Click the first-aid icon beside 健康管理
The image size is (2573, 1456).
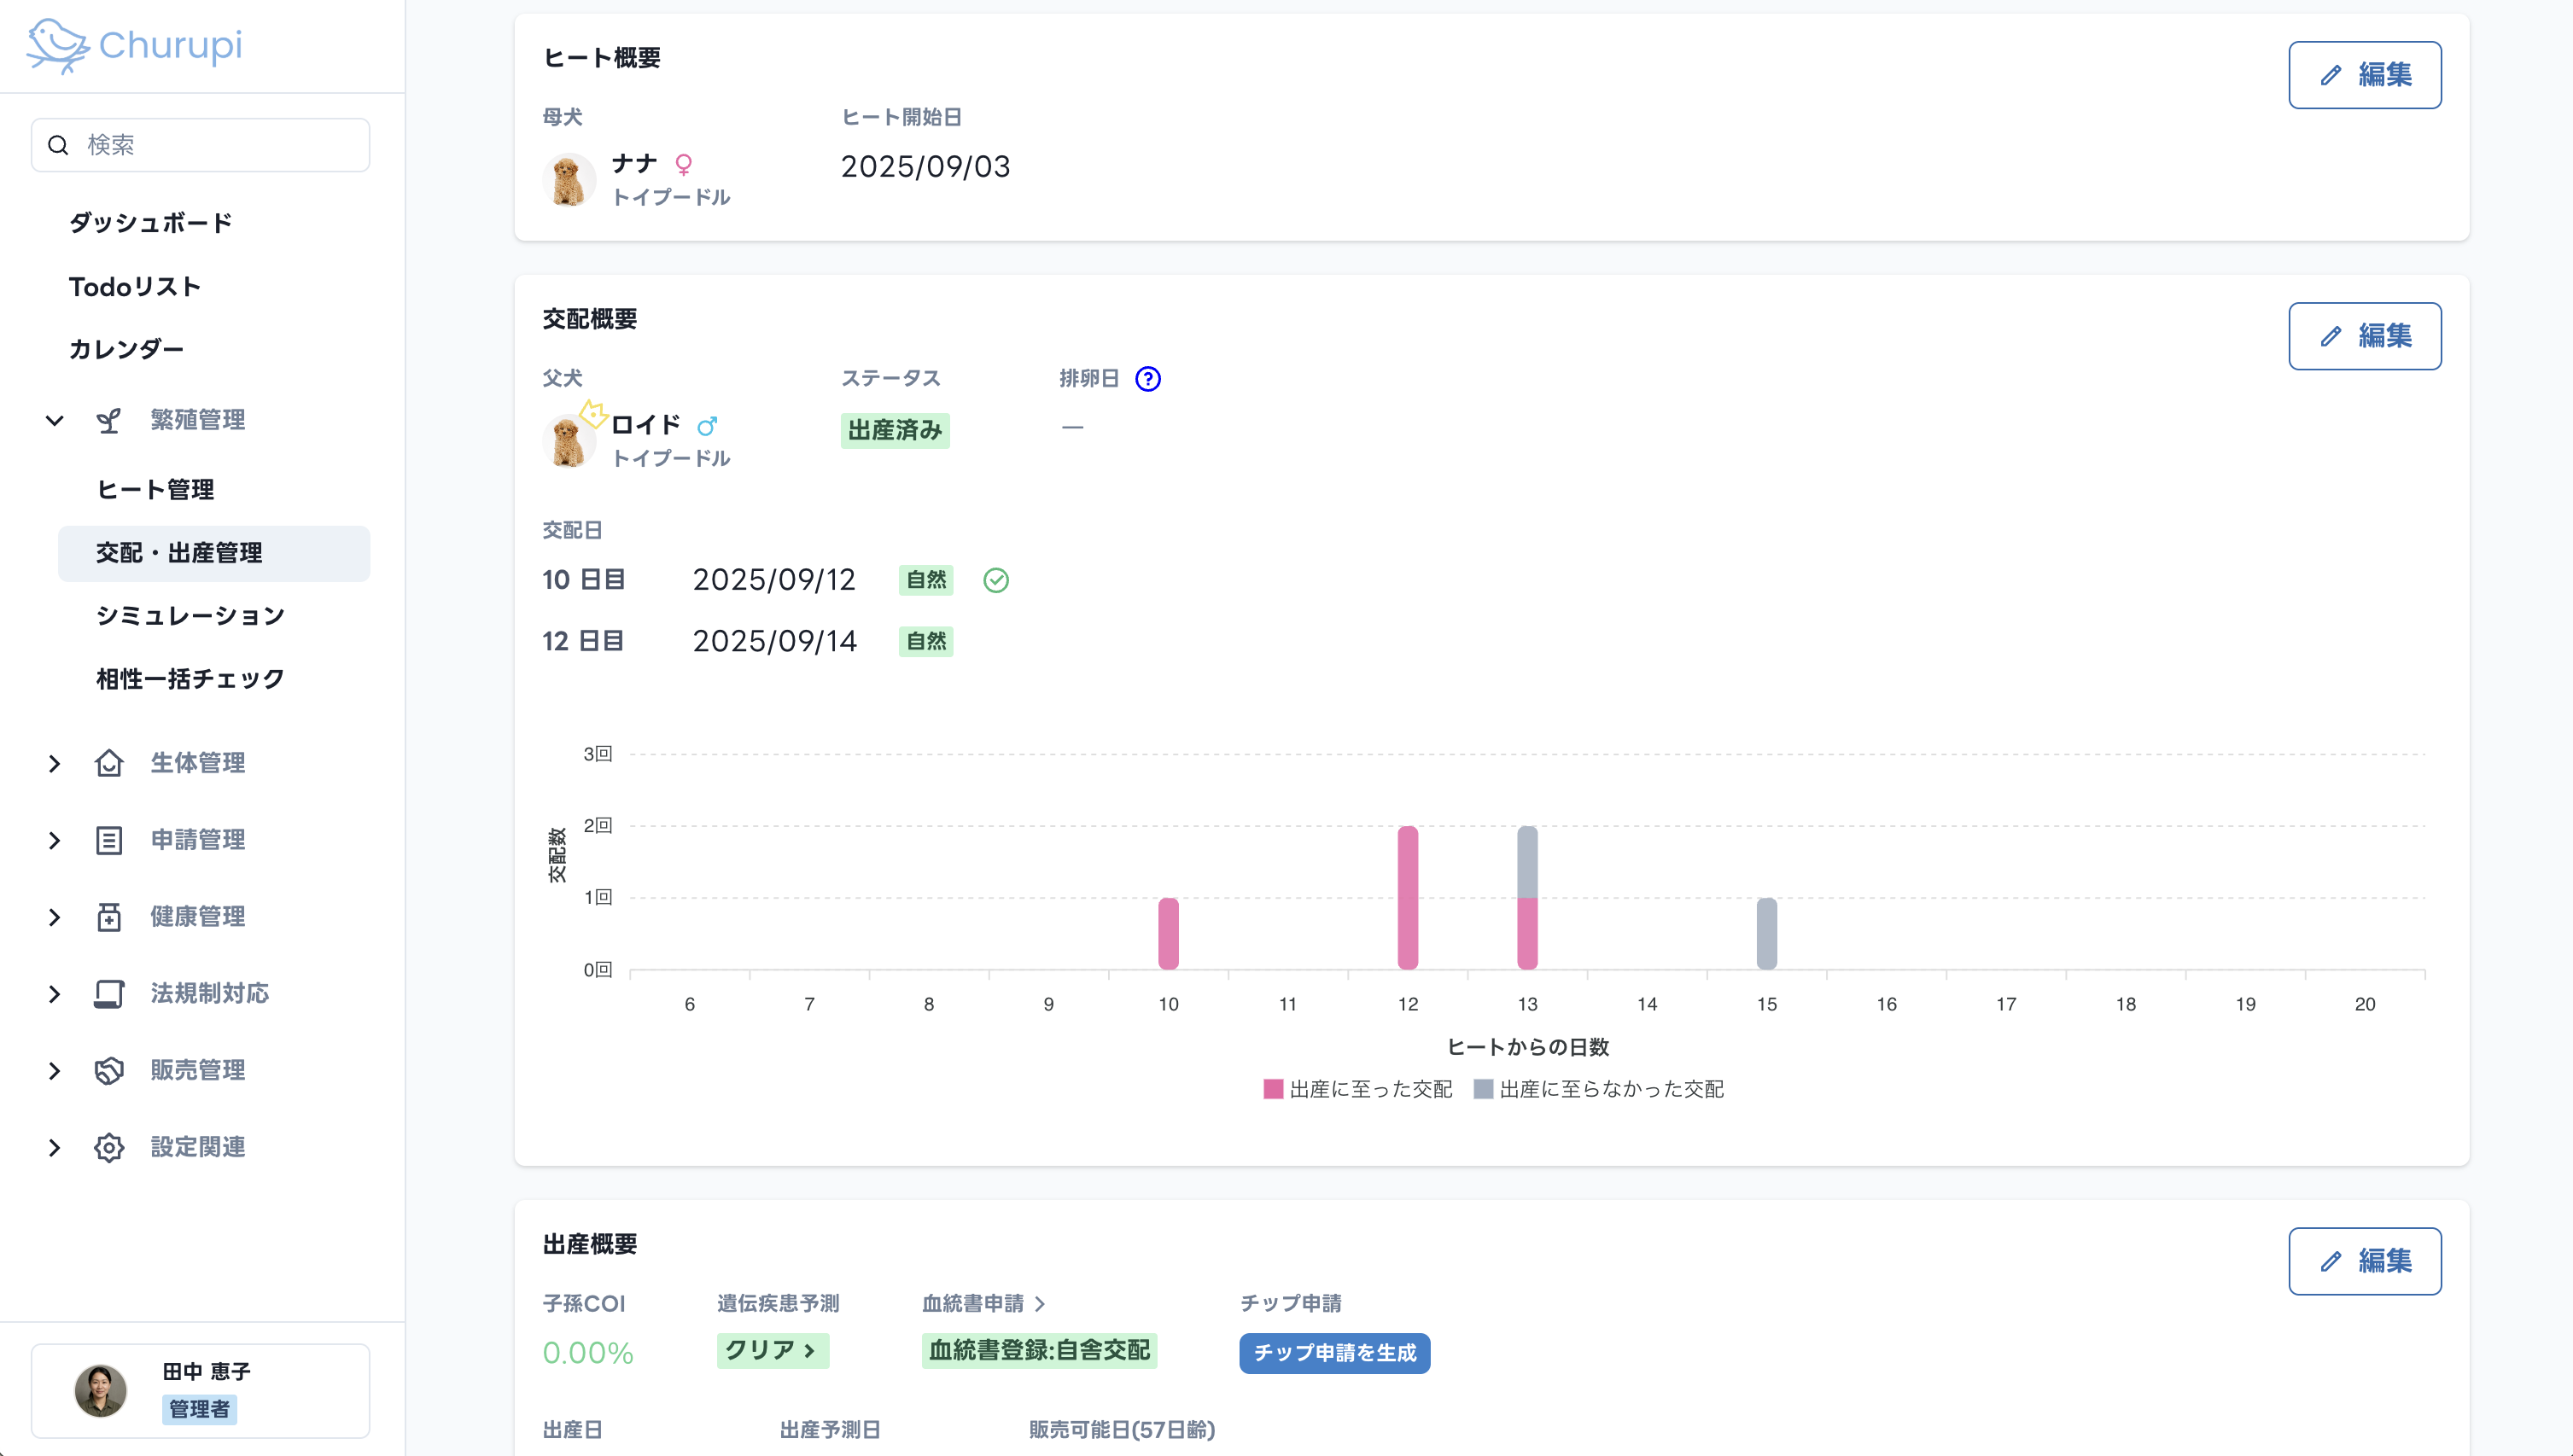point(108,916)
